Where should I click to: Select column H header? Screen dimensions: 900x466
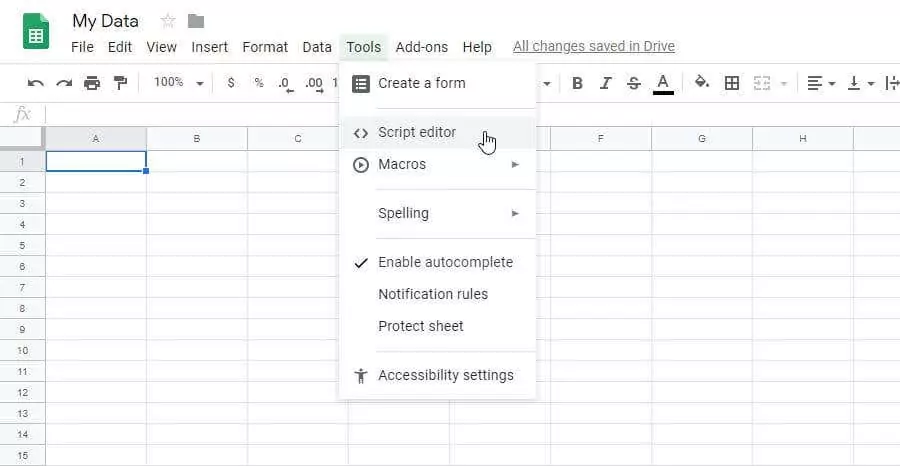click(802, 139)
